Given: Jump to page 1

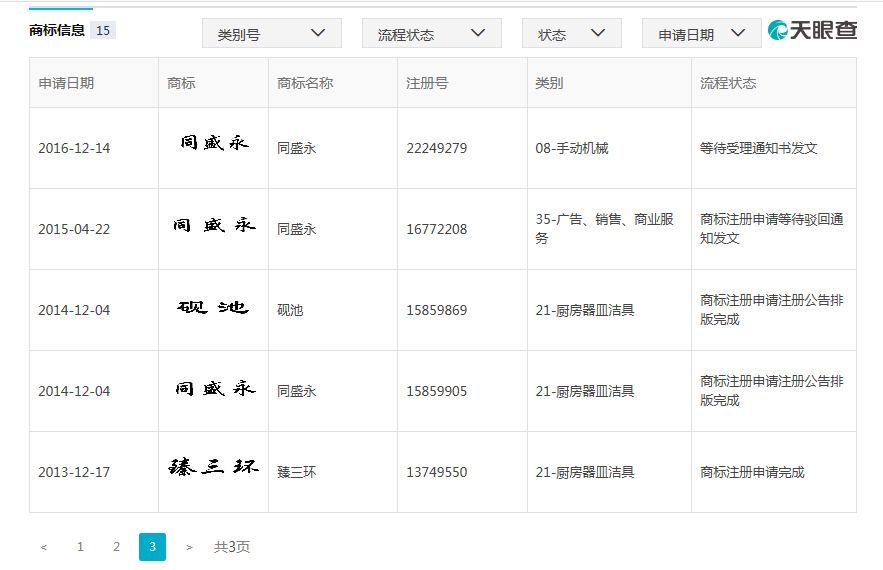Looking at the screenshot, I should click(80, 547).
